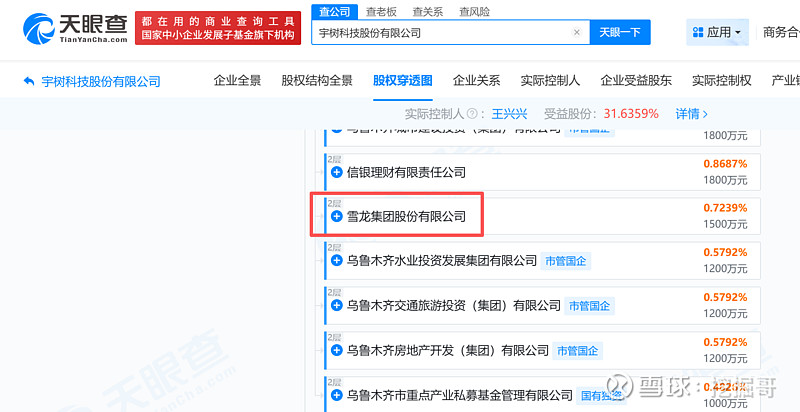
Task: Expand 信银理财有限责任公司 node
Action: [336, 172]
